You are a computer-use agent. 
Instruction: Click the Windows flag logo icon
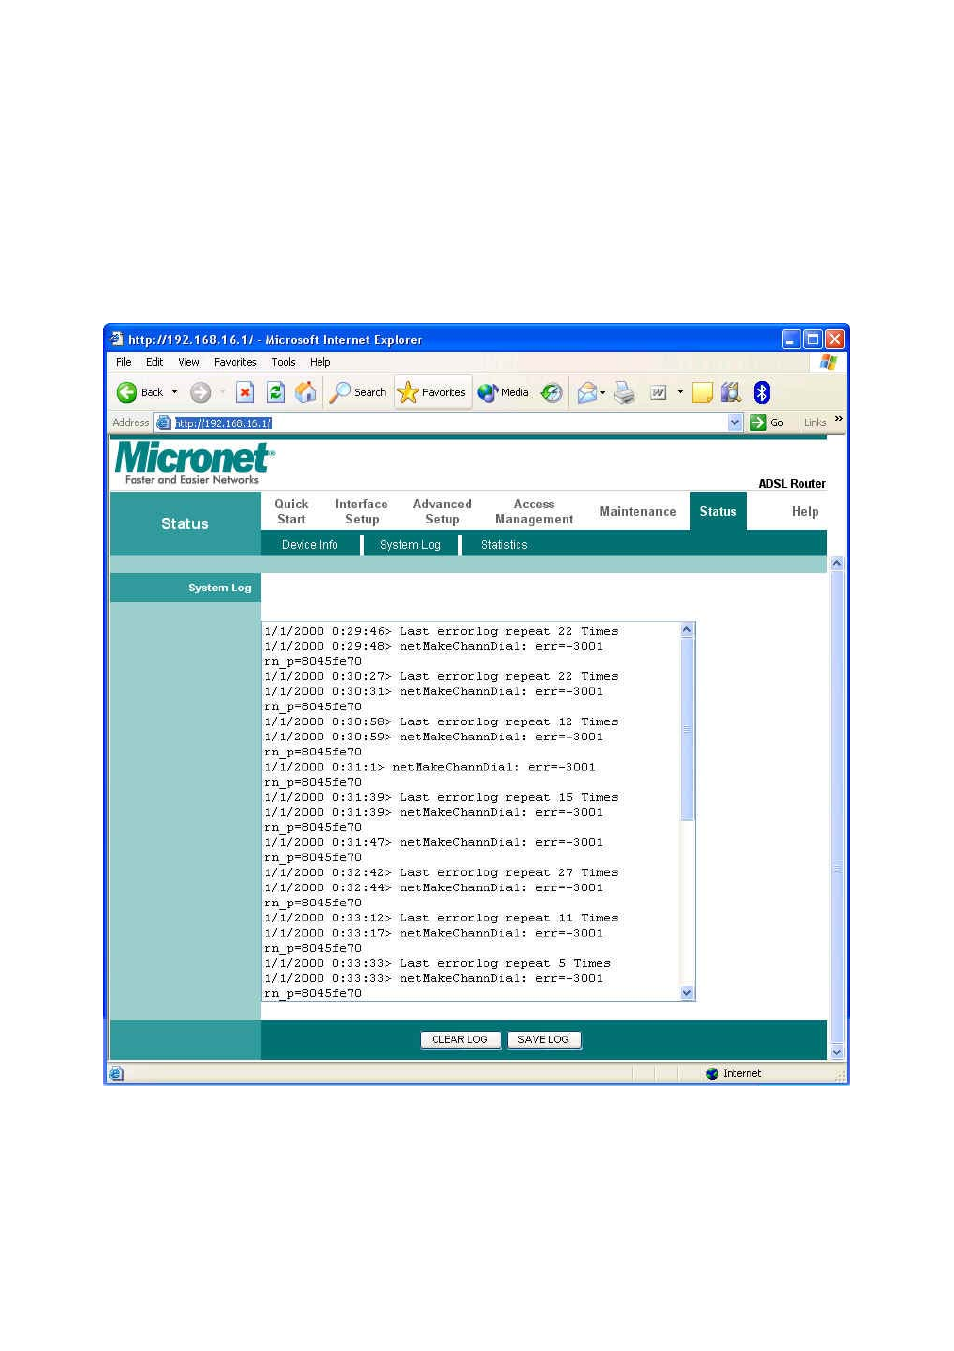click(x=828, y=362)
